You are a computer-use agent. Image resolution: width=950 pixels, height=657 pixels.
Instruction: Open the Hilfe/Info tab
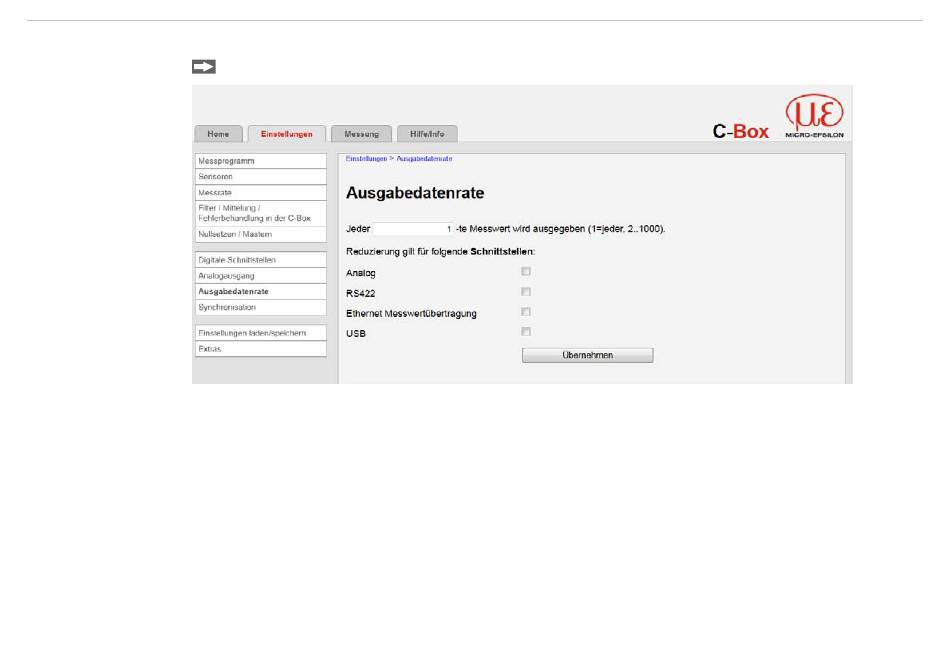(427, 134)
